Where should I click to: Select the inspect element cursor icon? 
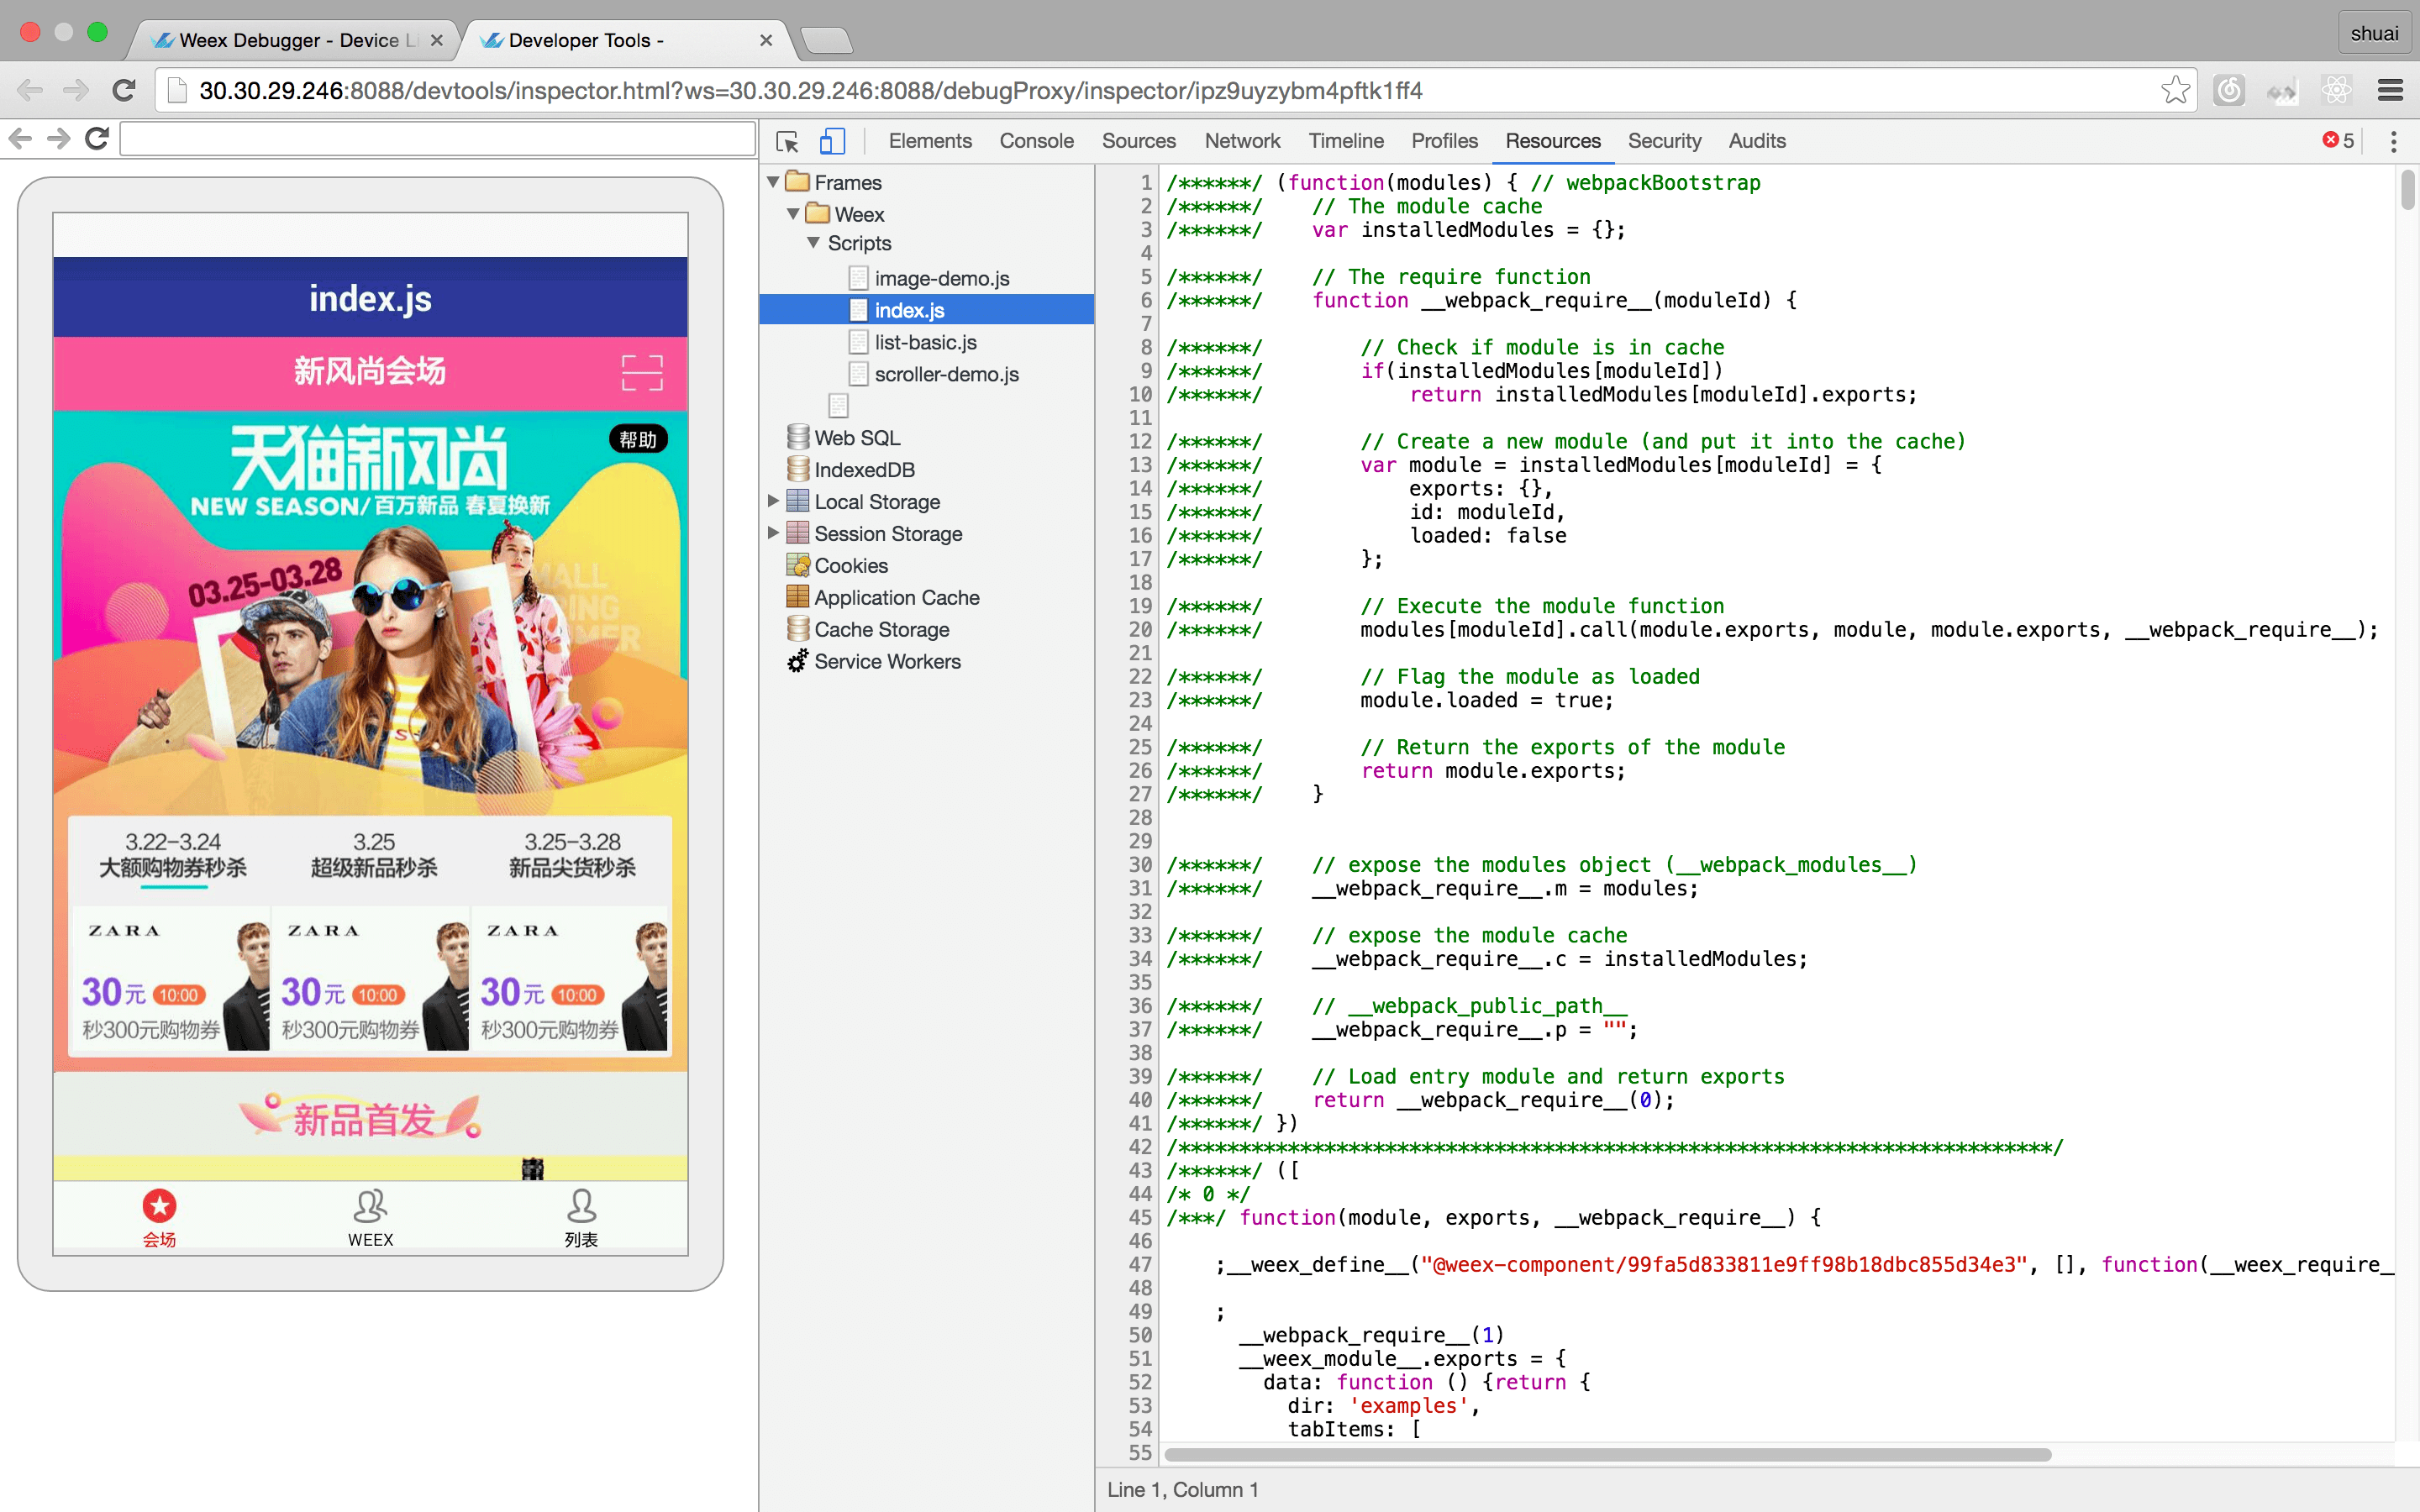(787, 141)
